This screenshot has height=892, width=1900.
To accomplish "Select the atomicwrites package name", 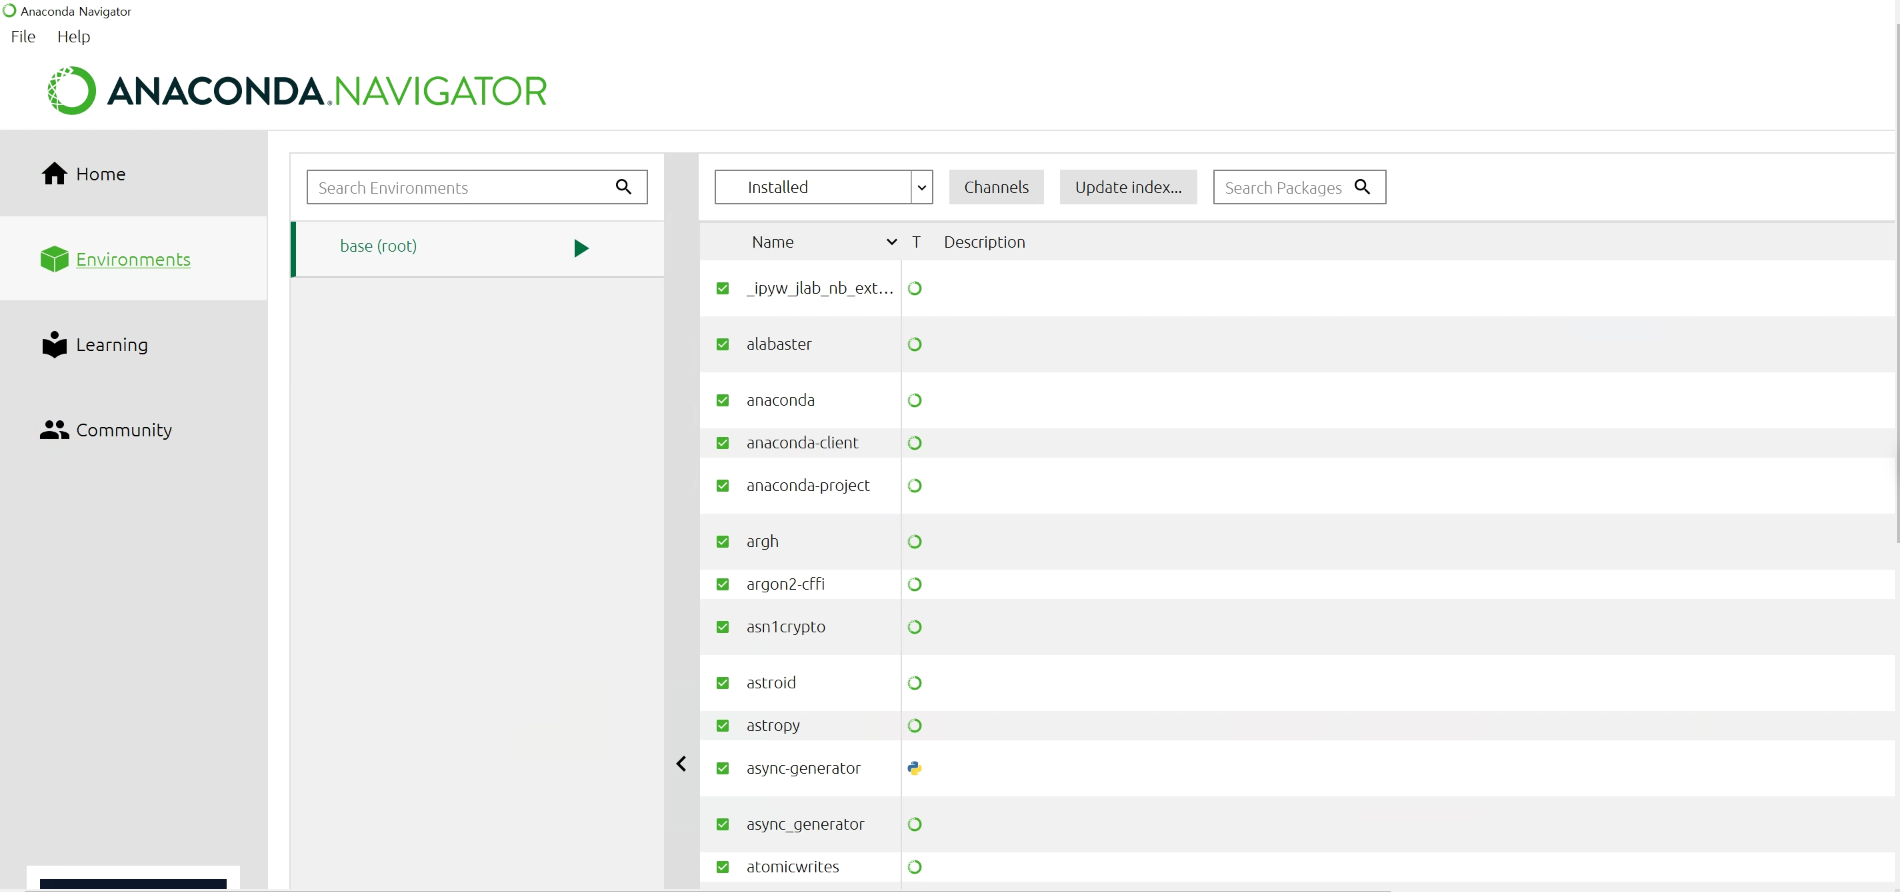I will tap(793, 867).
